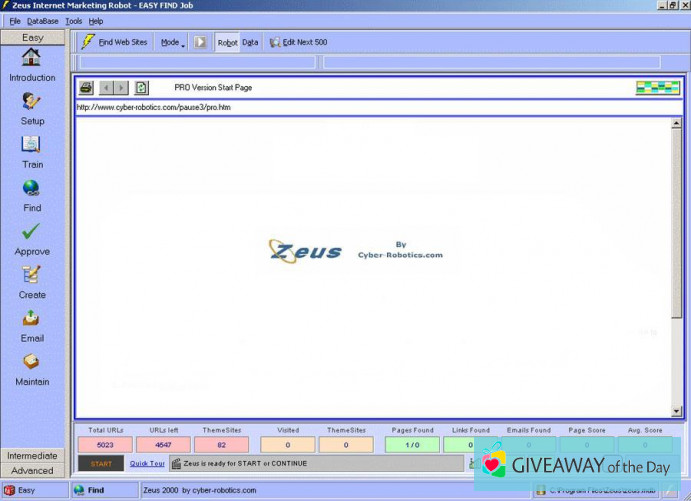Select the Find globe icon
Screen dimensions: 691x501
point(32,188)
